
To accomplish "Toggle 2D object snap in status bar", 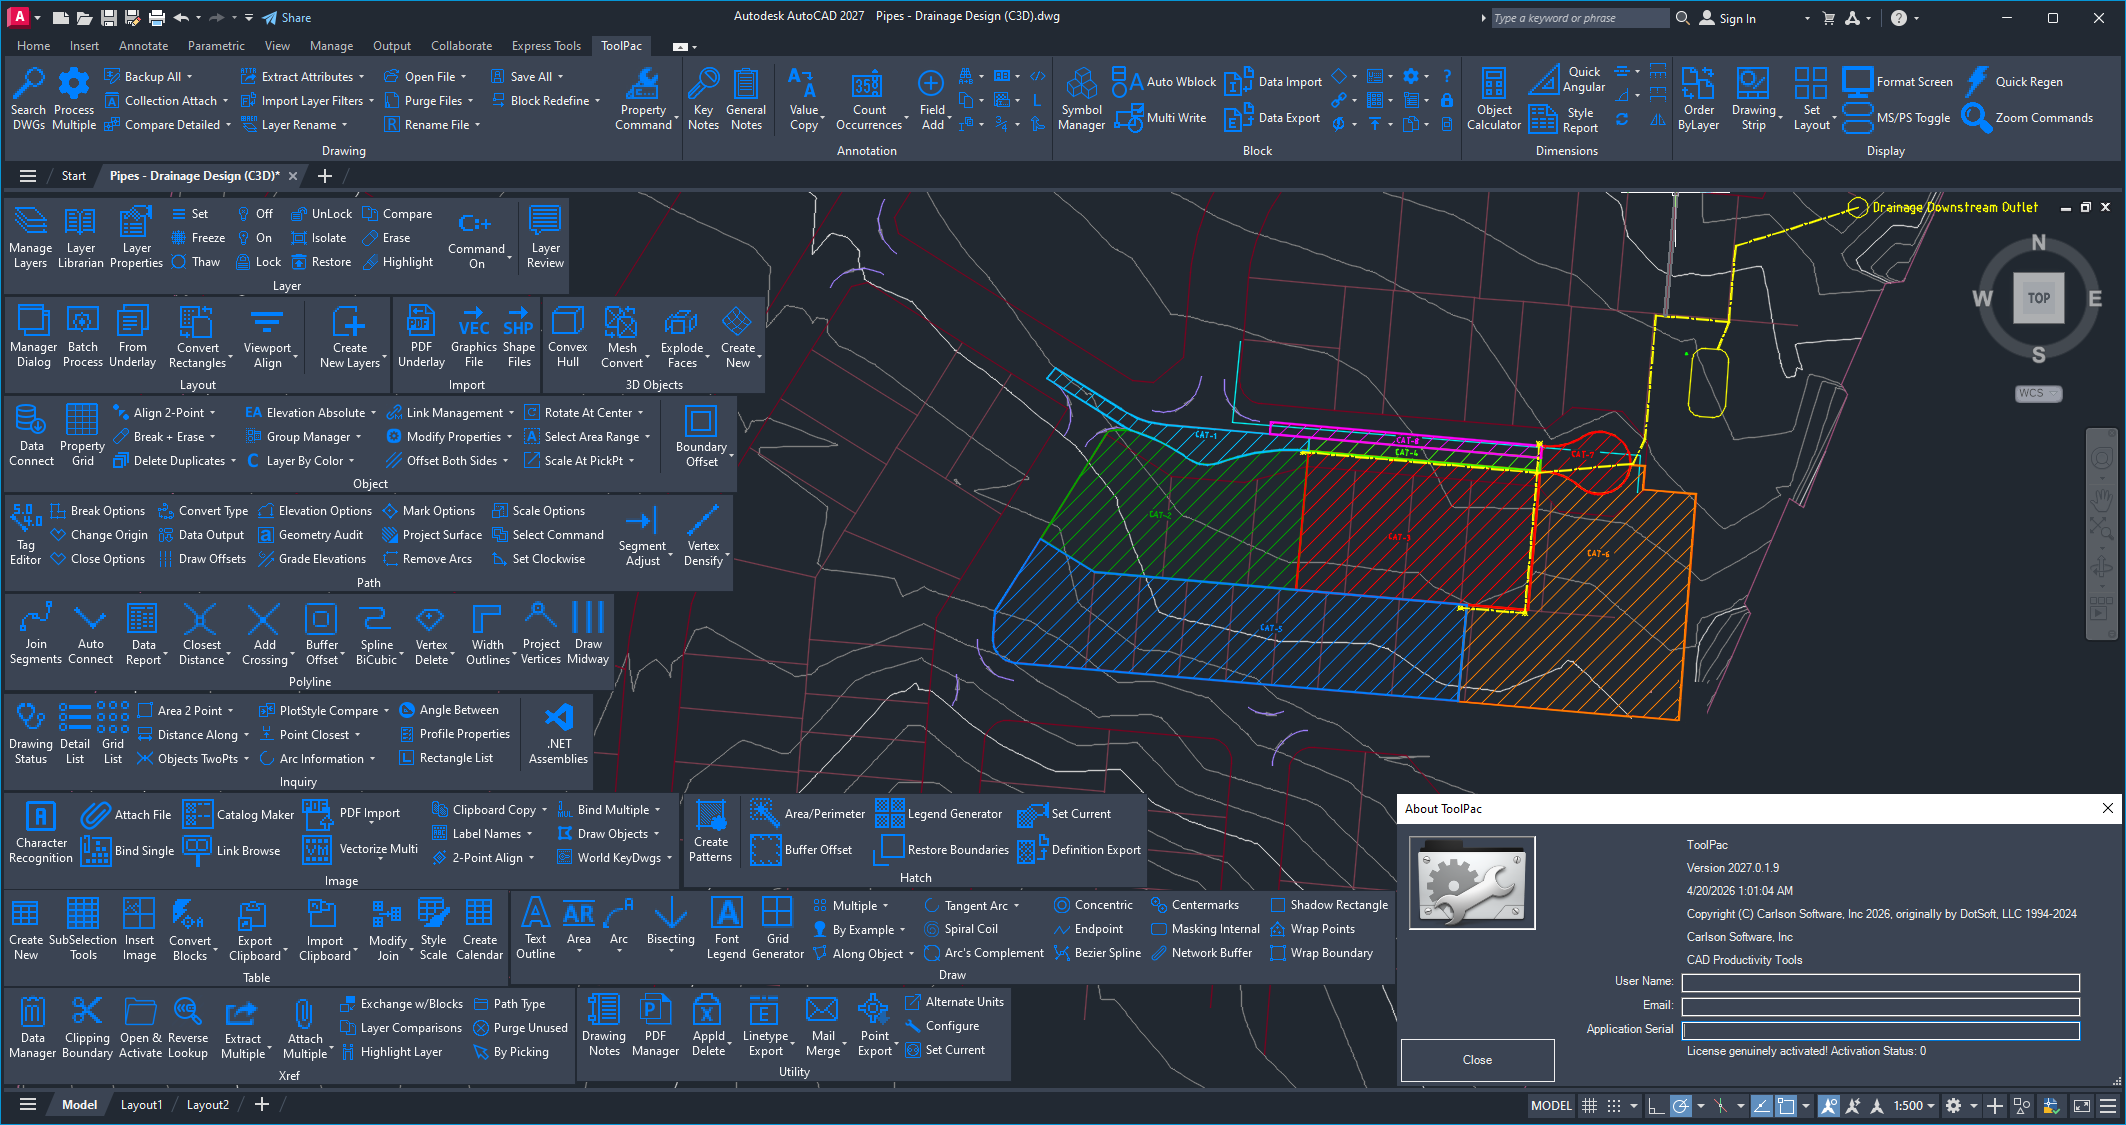I will click(x=1786, y=1105).
